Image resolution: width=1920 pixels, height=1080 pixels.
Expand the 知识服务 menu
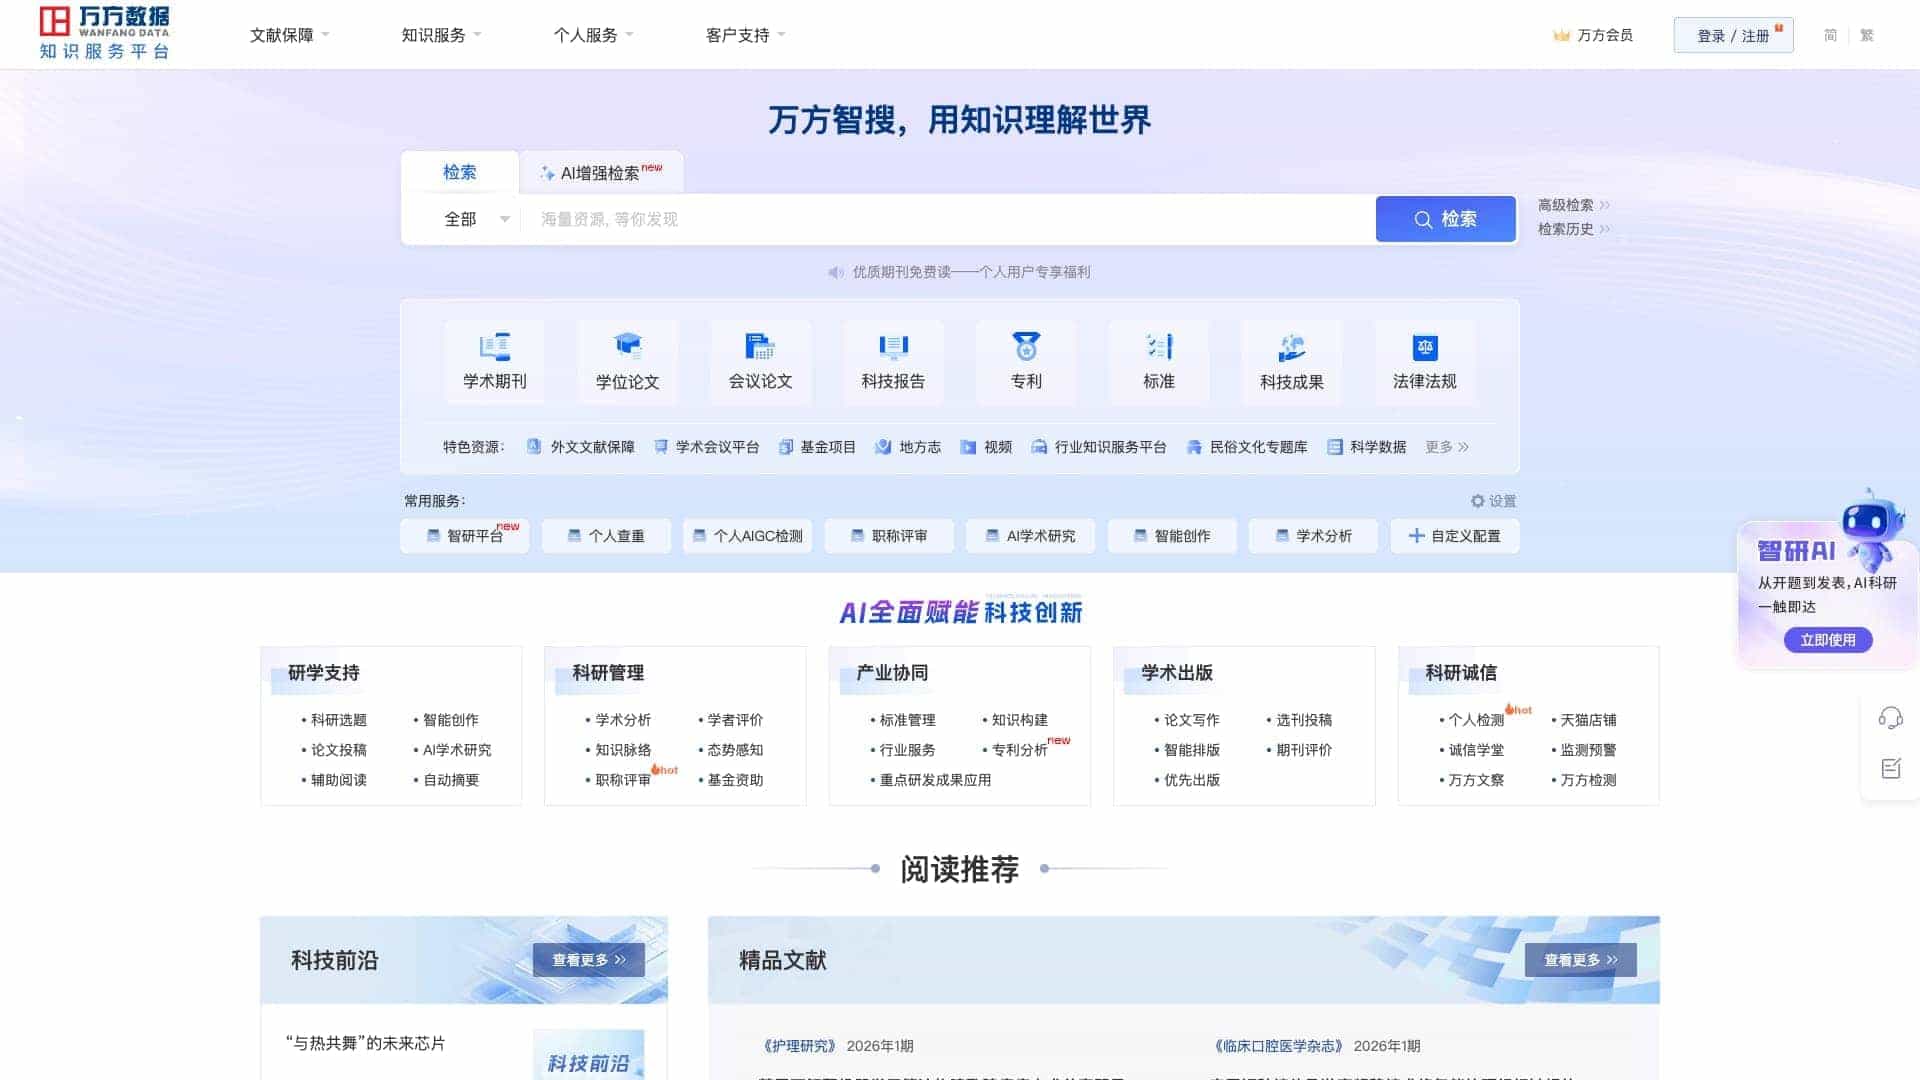coord(441,35)
